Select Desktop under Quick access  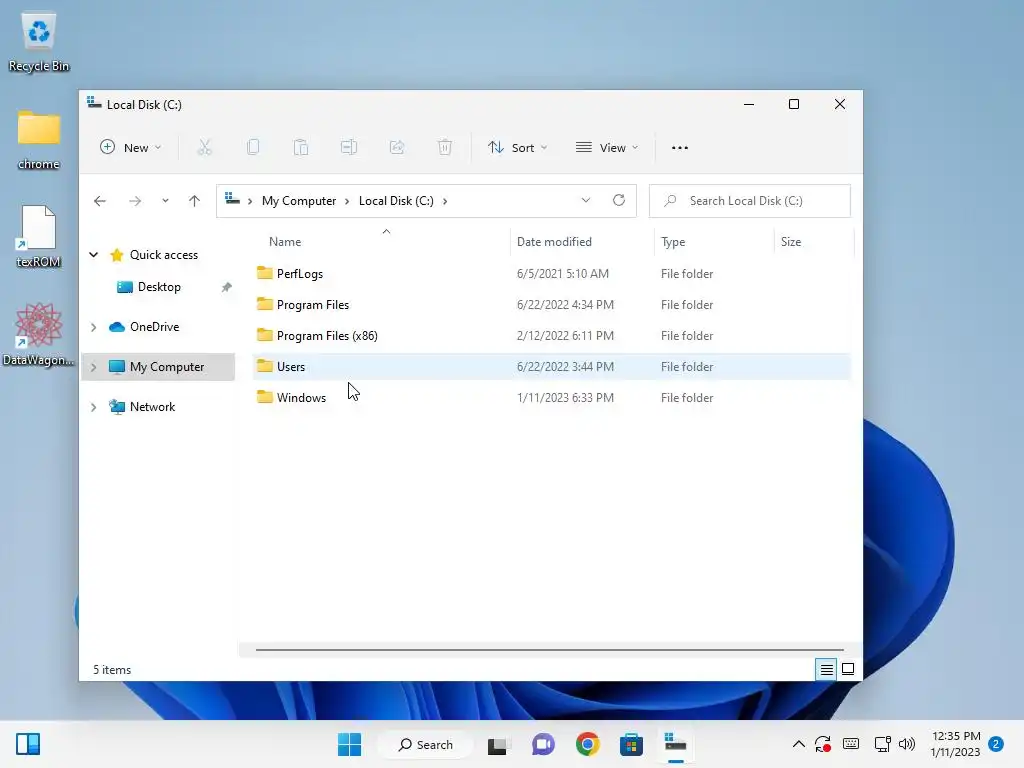(x=159, y=287)
